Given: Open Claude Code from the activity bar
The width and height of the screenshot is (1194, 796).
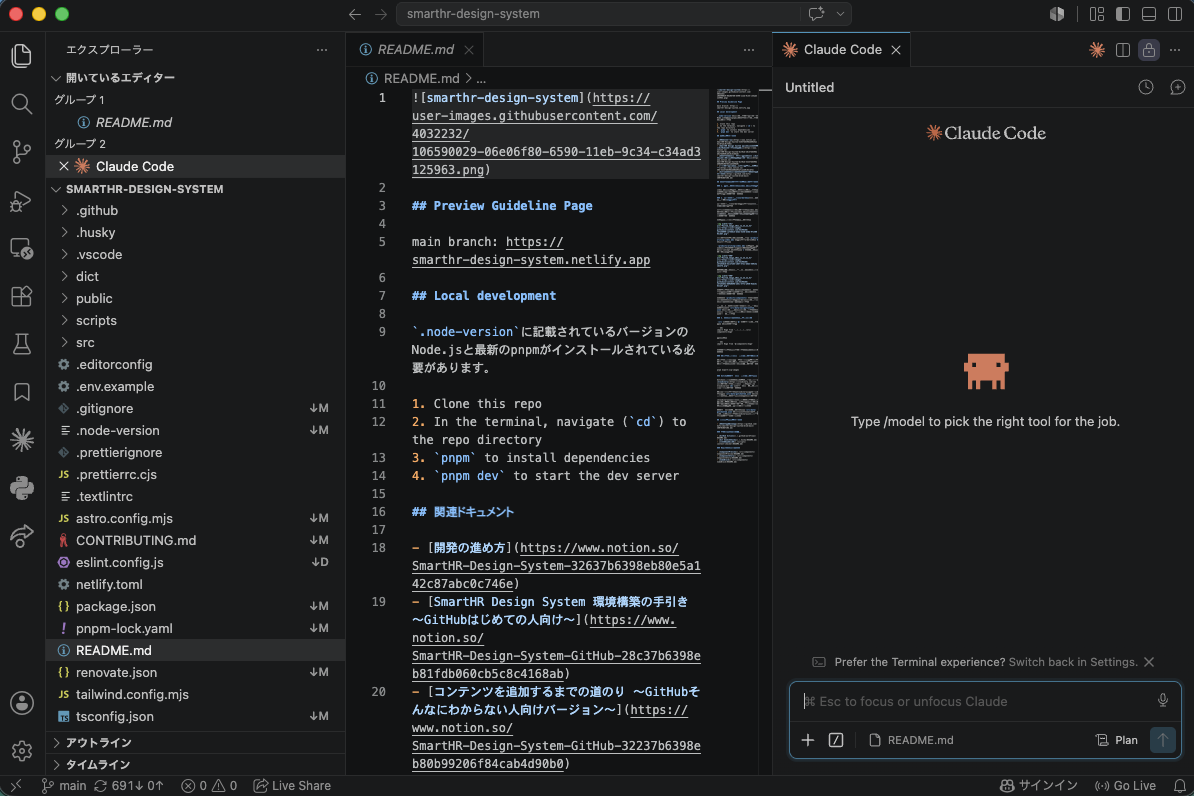Looking at the screenshot, I should click(21, 440).
